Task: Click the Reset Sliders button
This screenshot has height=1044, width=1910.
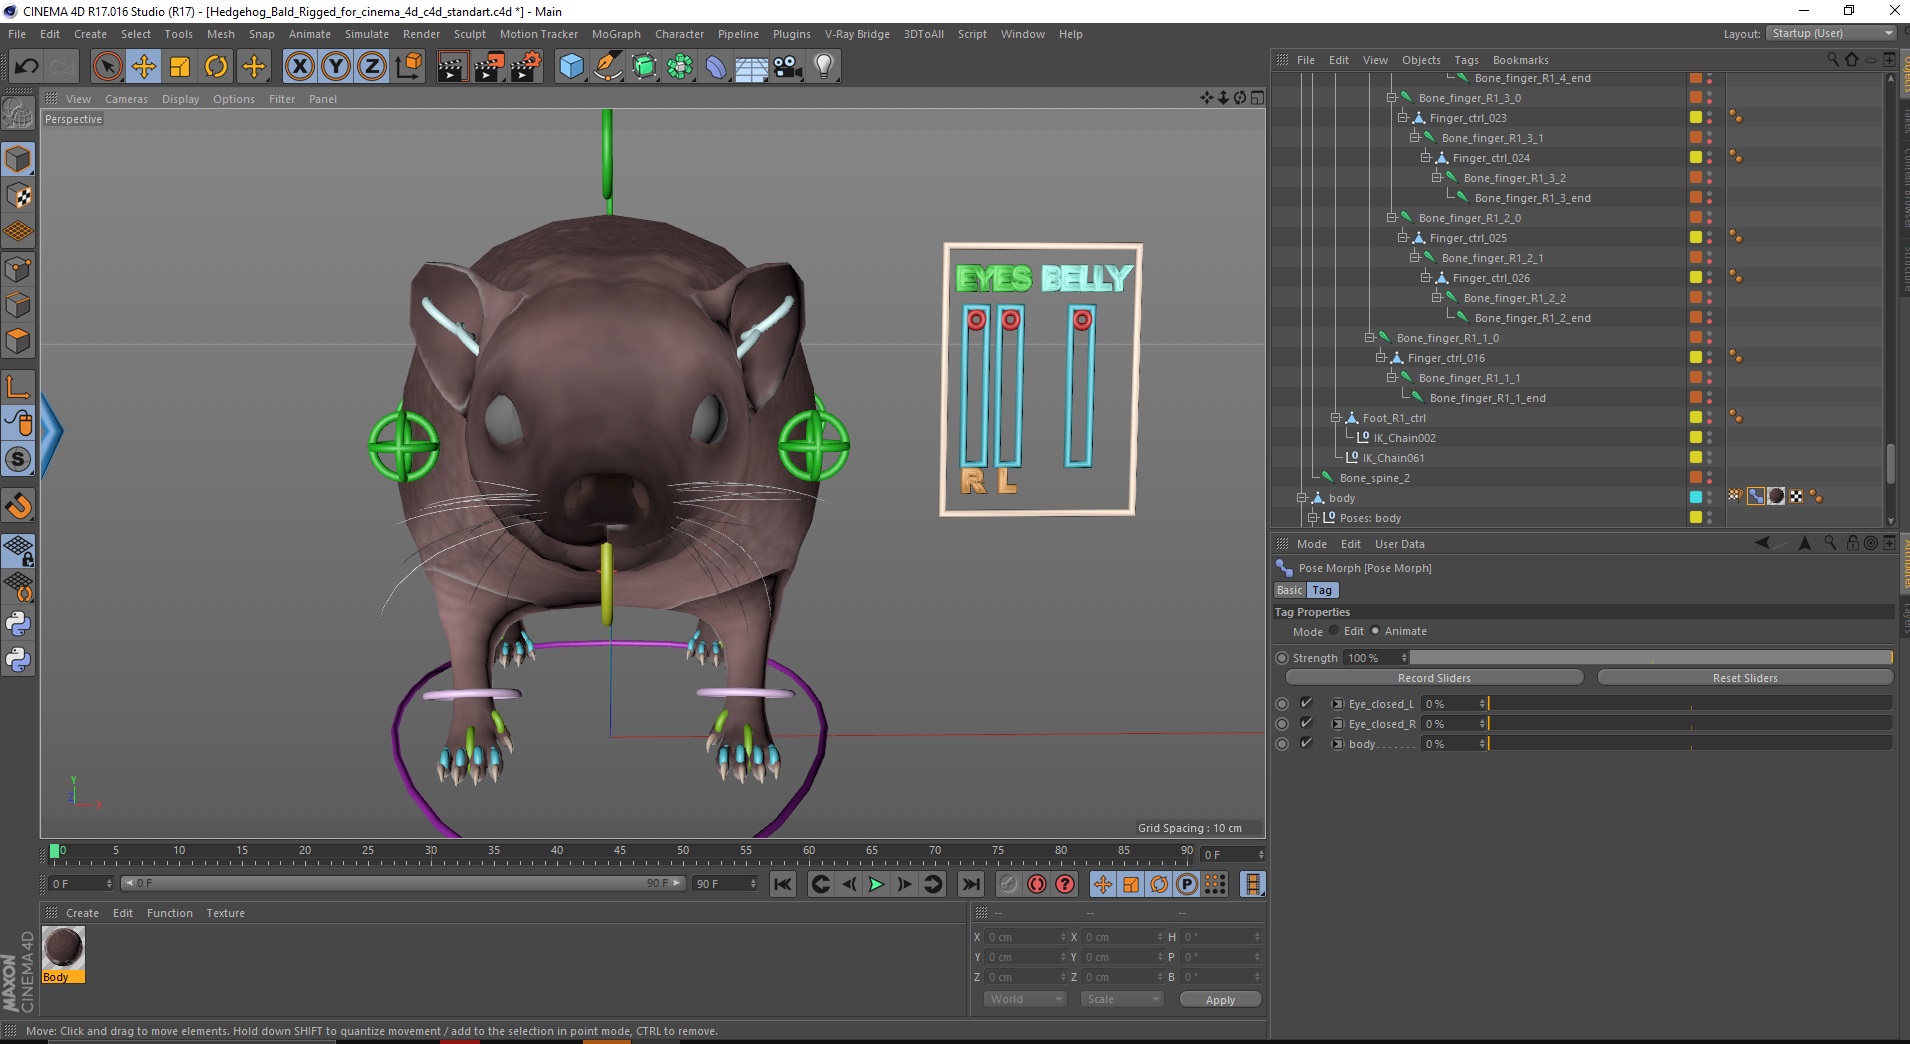Action: pos(1744,678)
